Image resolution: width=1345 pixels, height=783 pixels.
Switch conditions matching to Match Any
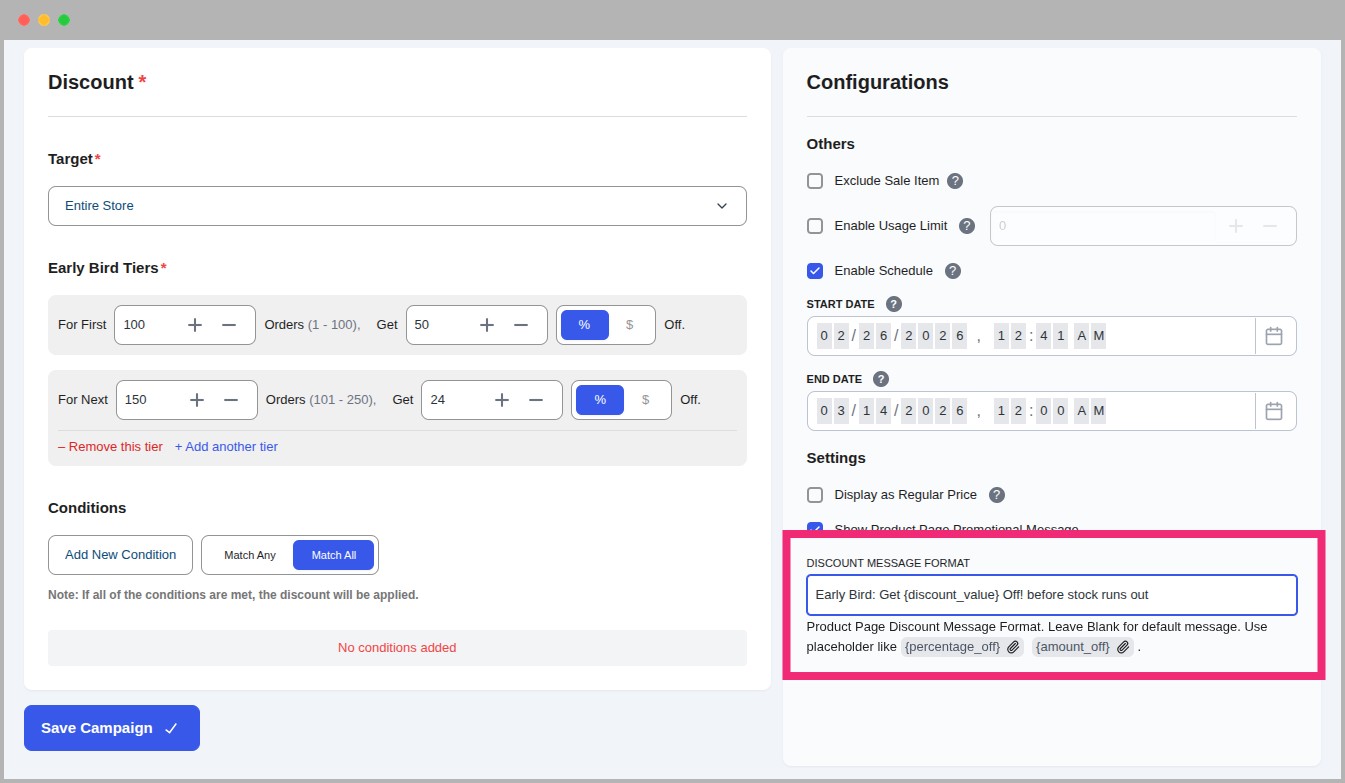[x=248, y=554]
